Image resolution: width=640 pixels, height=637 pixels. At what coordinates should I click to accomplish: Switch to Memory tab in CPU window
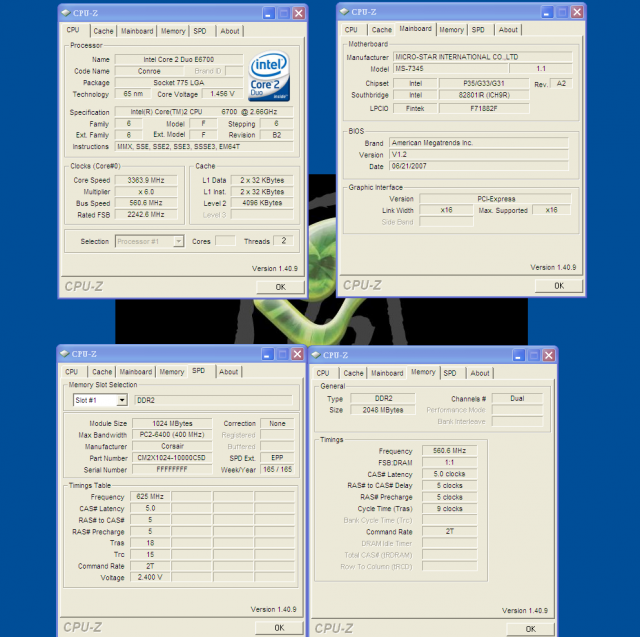point(173,31)
